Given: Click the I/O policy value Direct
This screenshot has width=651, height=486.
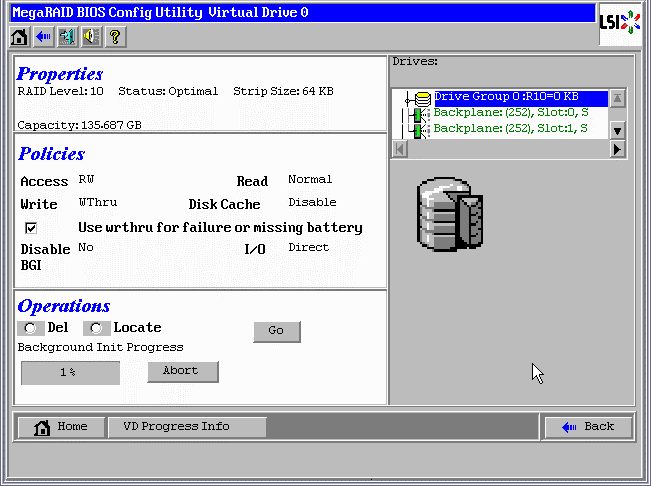Looking at the screenshot, I should pos(308,247).
